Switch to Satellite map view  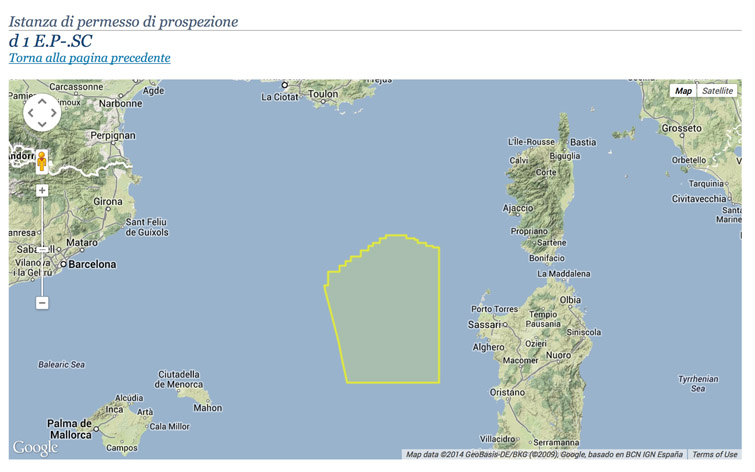(x=716, y=91)
